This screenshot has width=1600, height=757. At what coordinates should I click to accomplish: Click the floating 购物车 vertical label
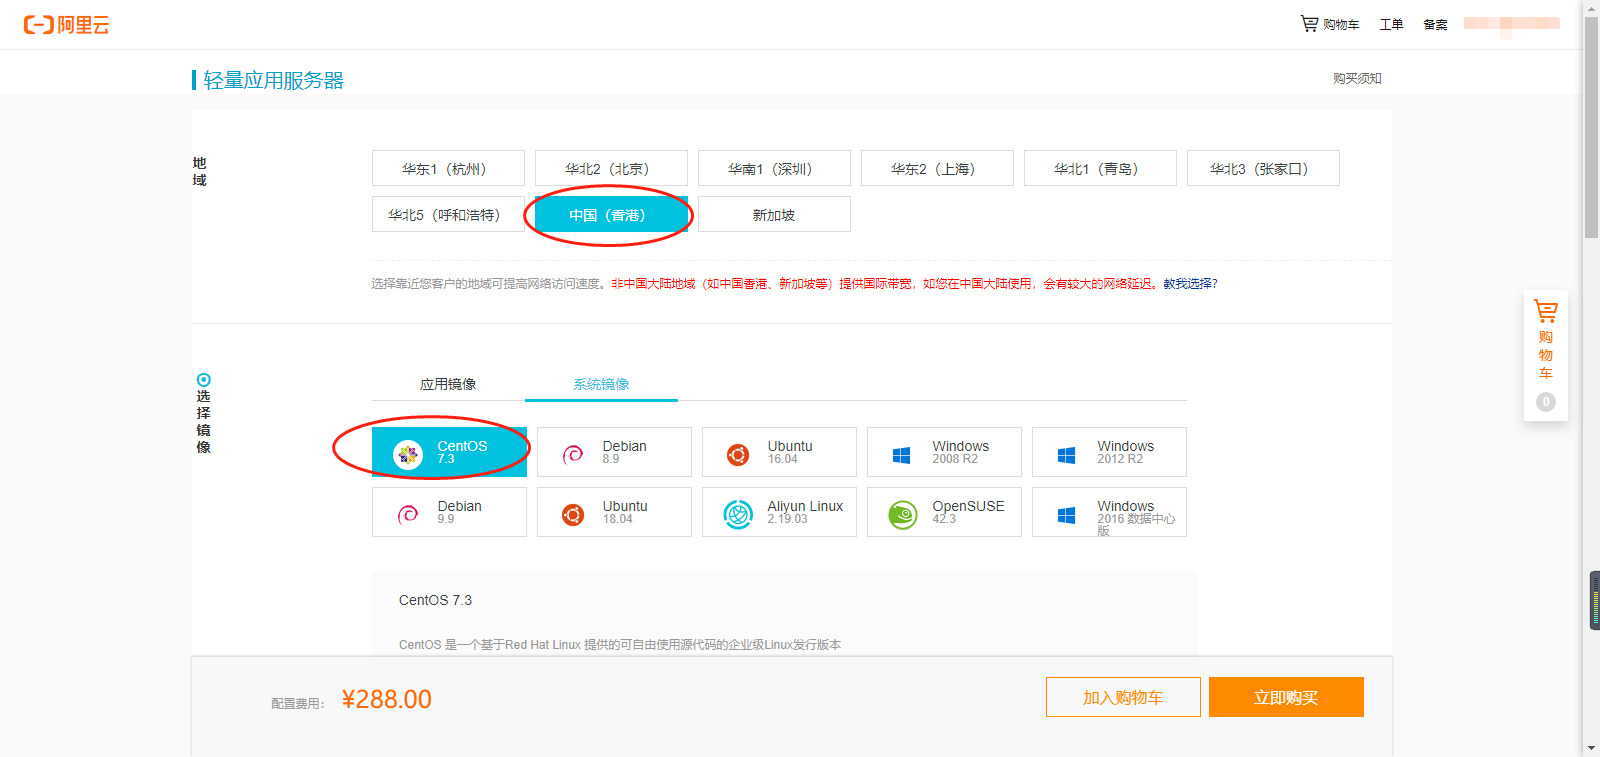(x=1546, y=355)
